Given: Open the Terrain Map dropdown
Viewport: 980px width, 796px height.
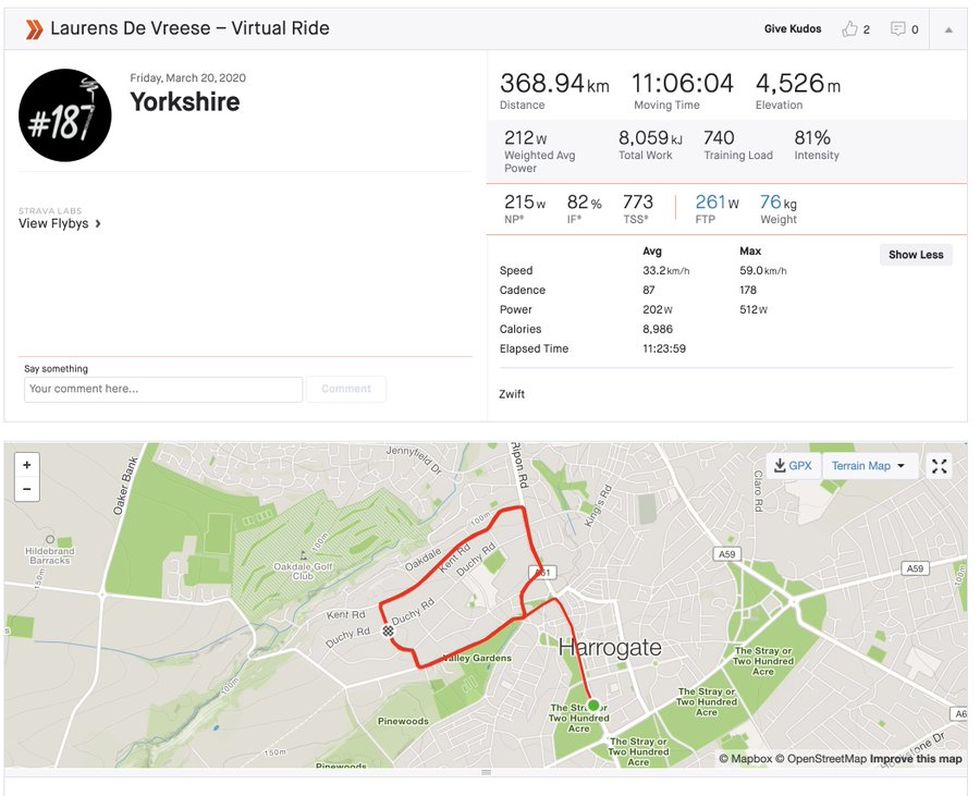Looking at the screenshot, I should click(869, 466).
